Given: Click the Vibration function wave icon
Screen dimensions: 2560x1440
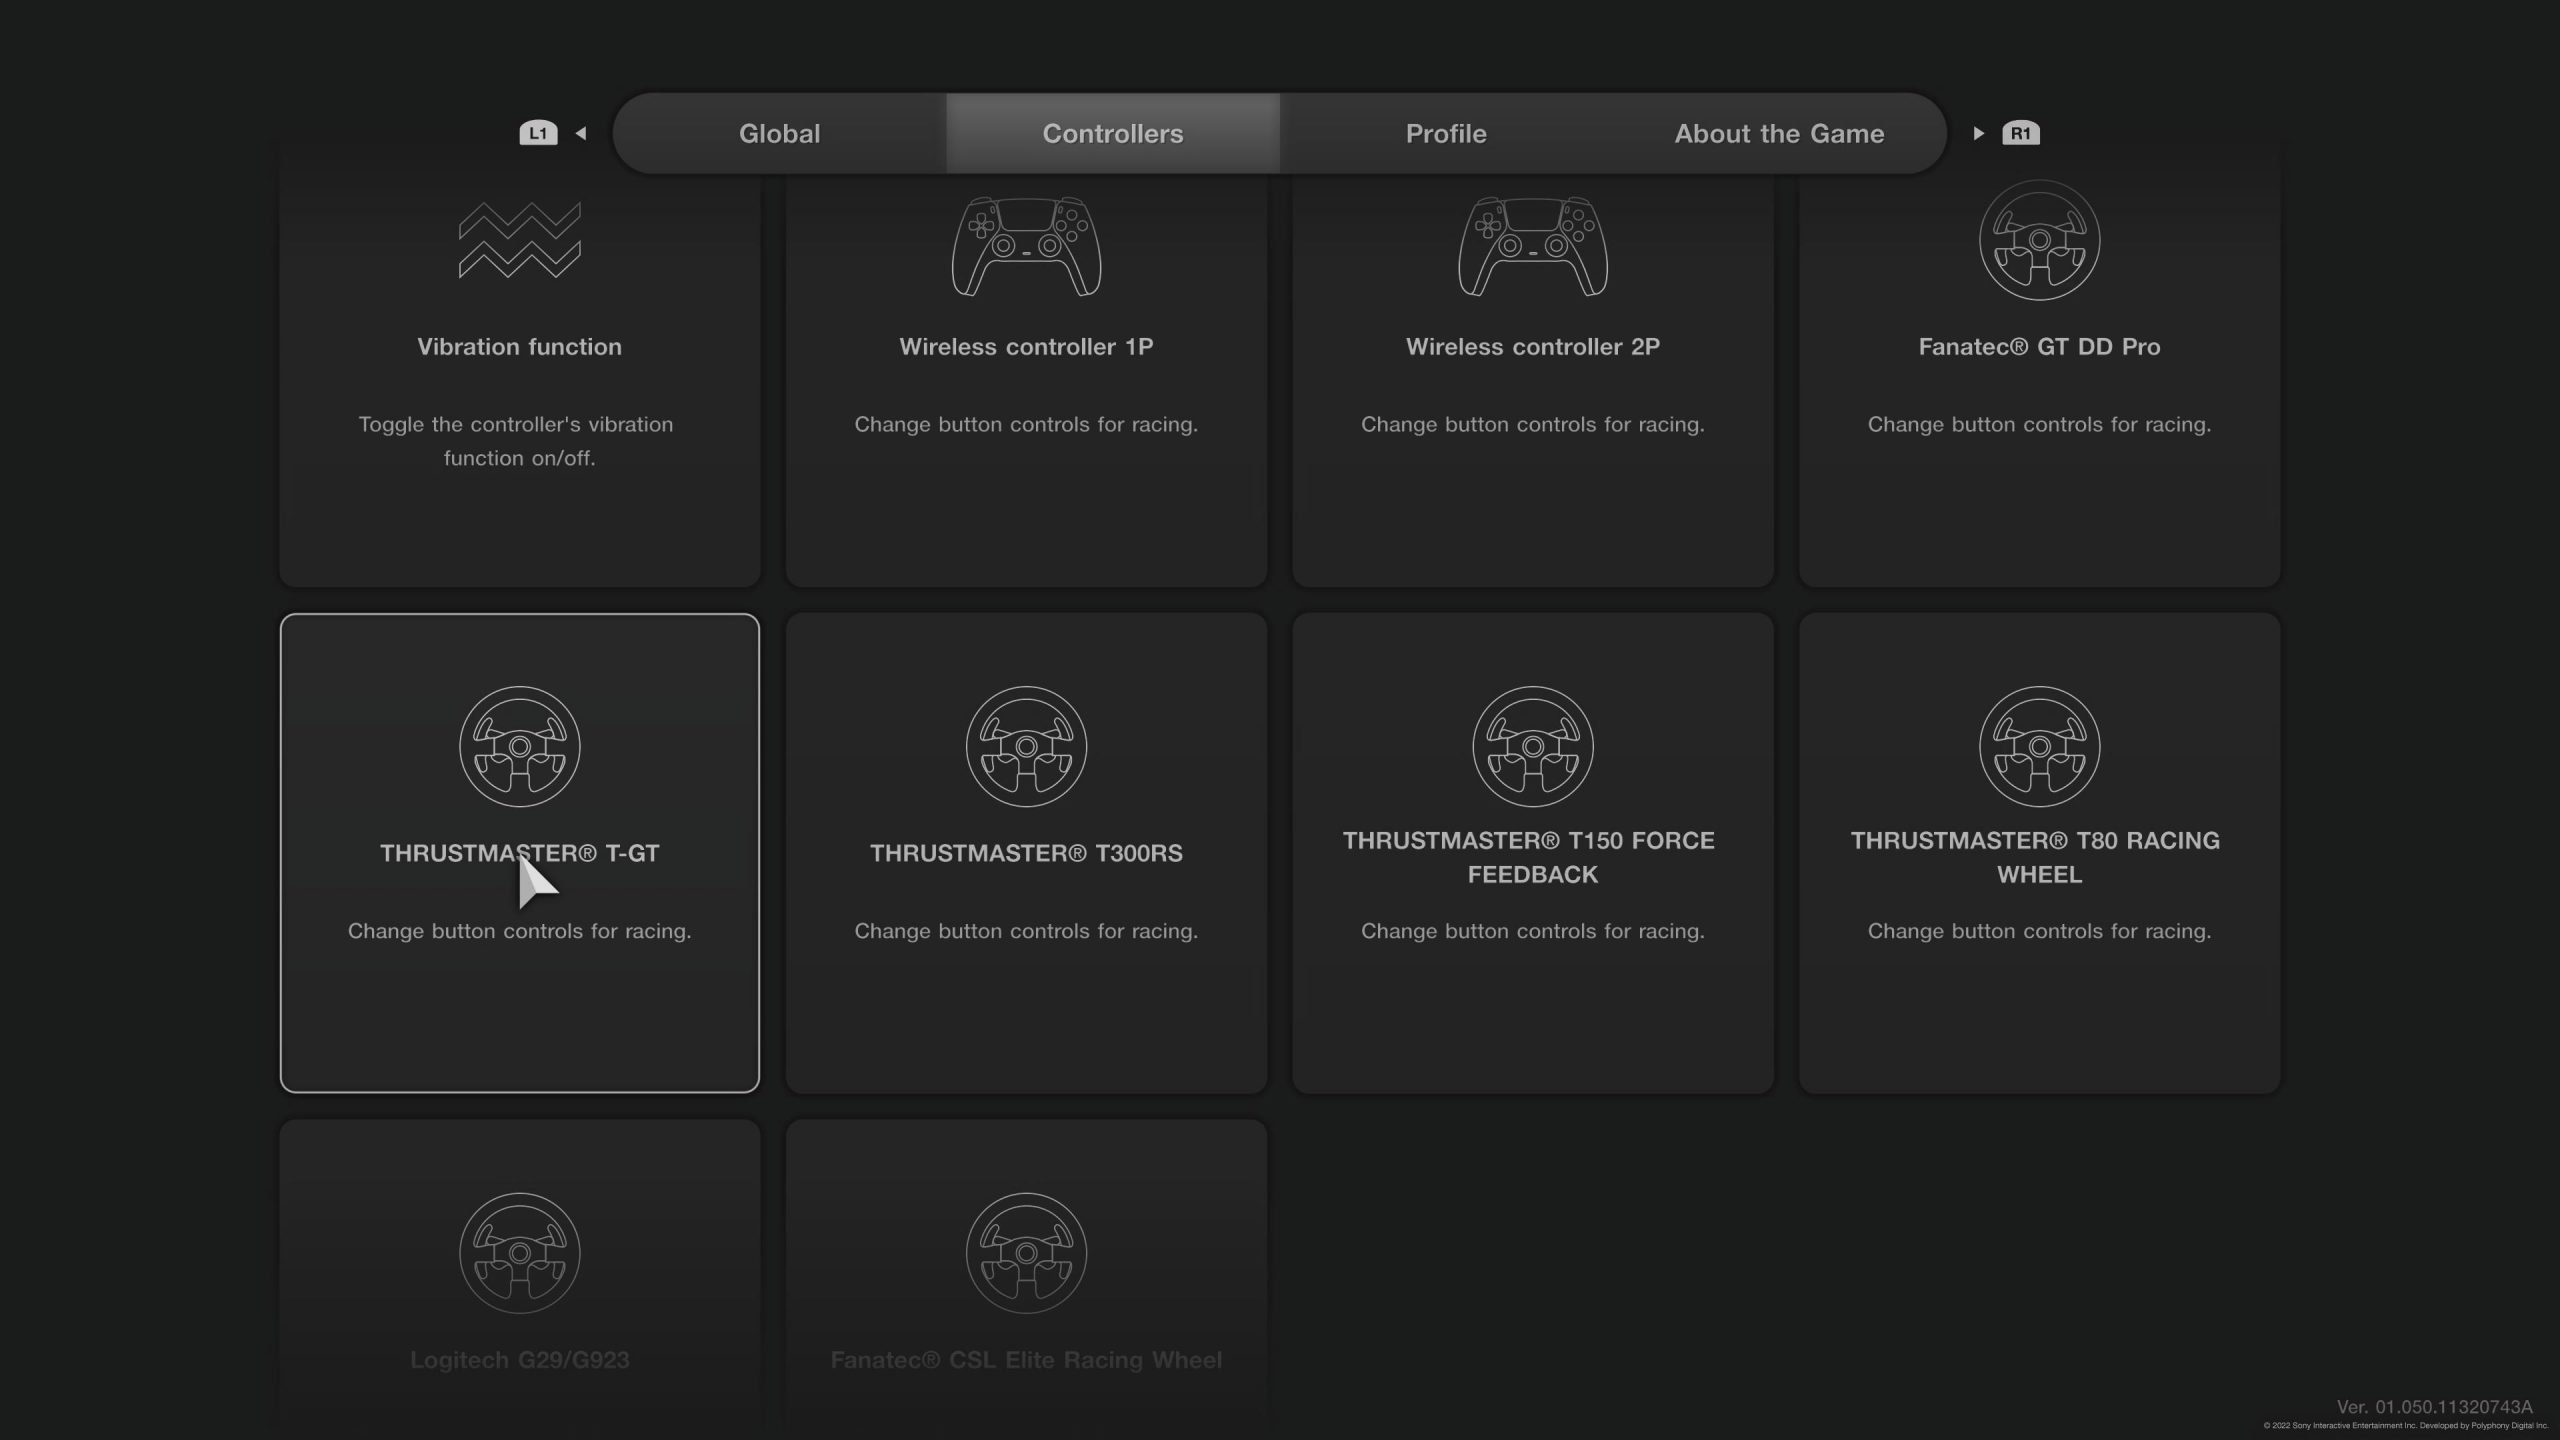Looking at the screenshot, I should click(519, 240).
